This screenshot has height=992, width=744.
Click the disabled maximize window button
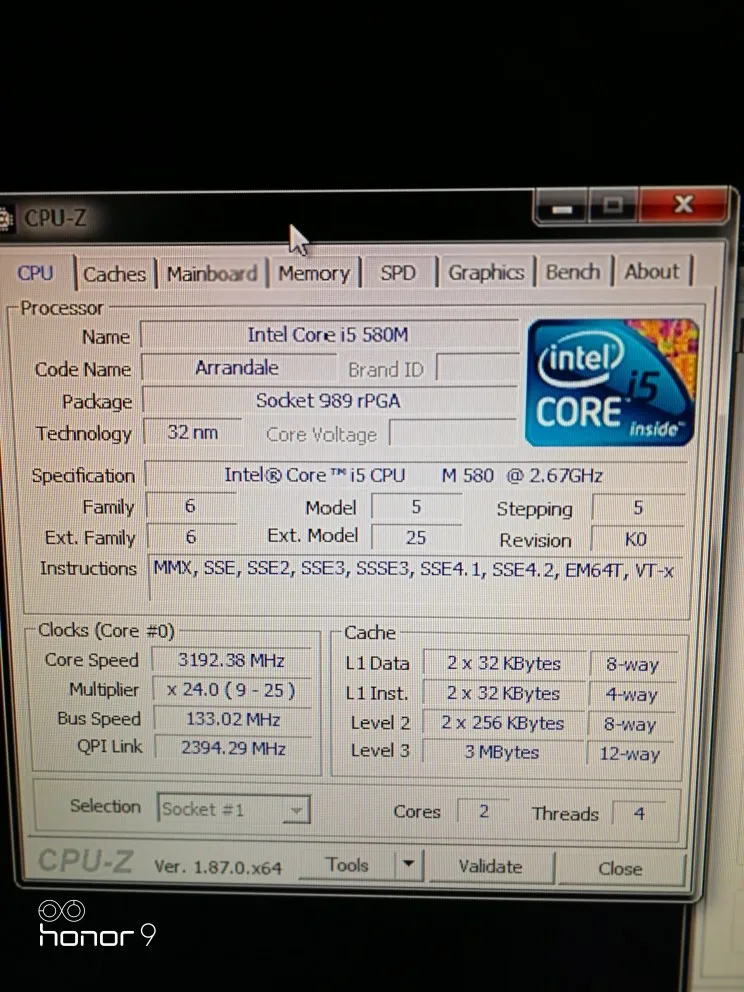(x=612, y=206)
